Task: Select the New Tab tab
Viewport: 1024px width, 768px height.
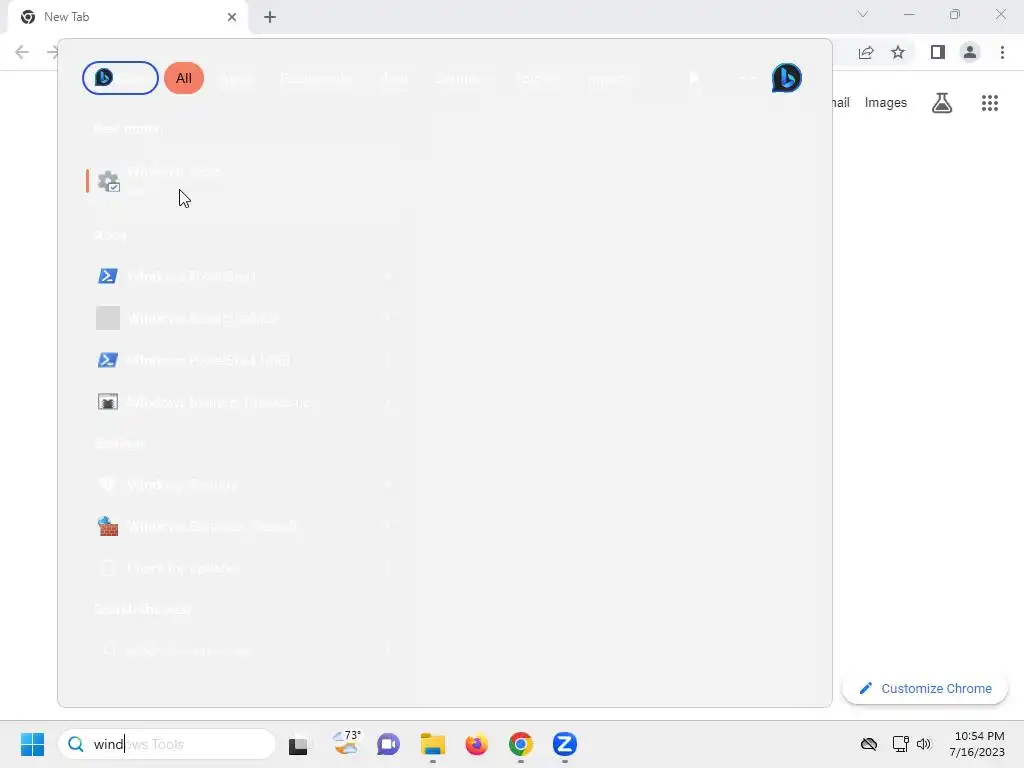Action: coord(128,17)
